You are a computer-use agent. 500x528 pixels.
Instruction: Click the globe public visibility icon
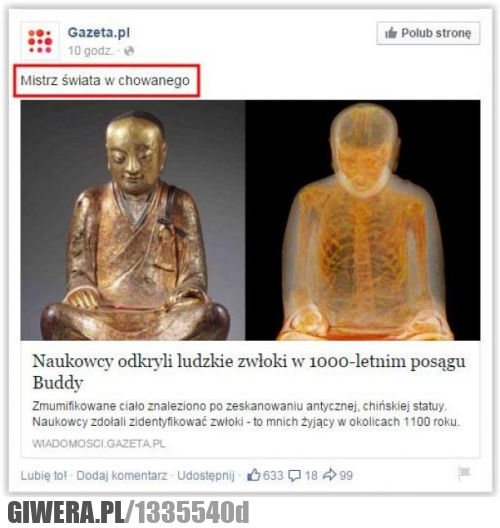[129, 51]
